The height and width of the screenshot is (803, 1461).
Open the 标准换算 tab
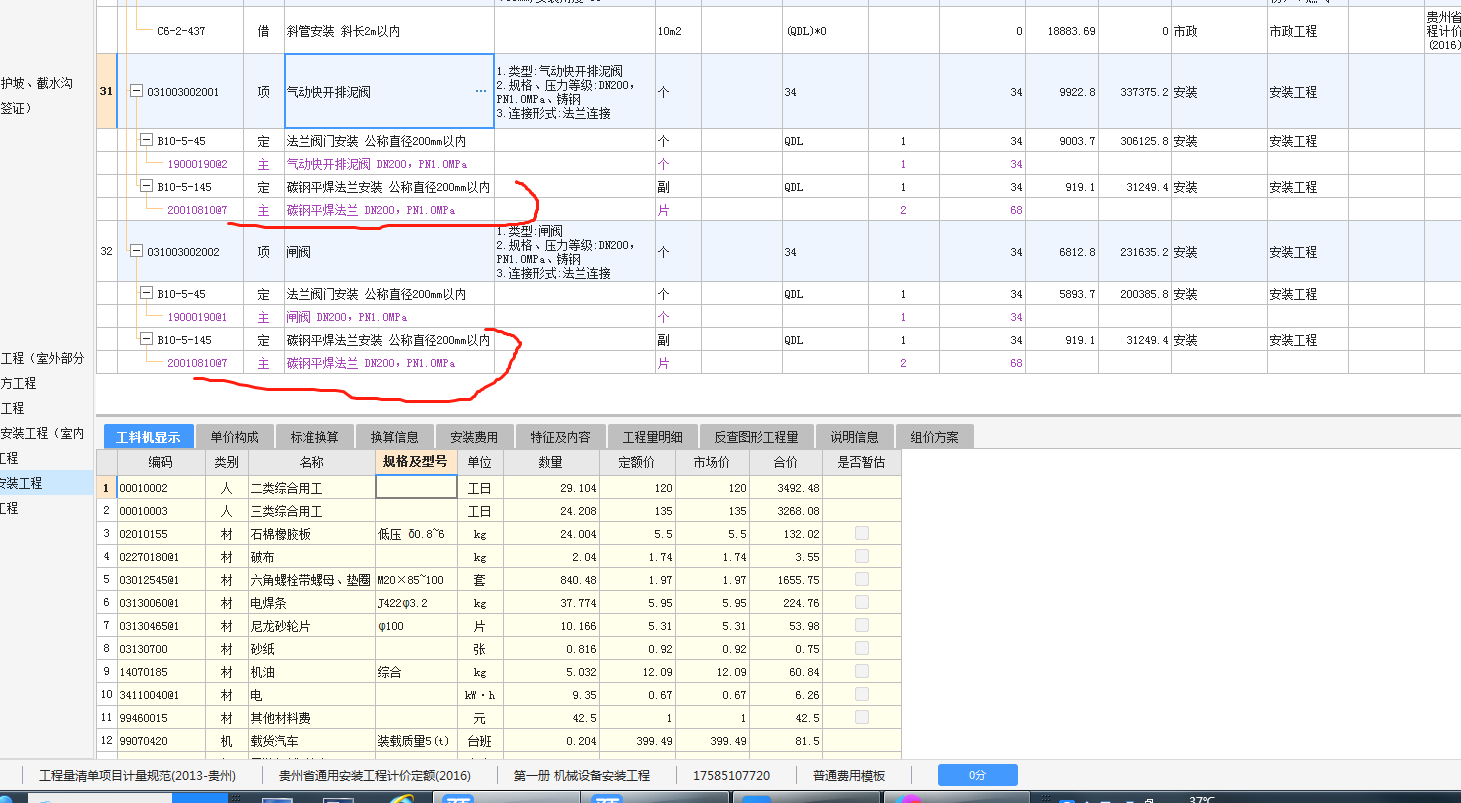pyautogui.click(x=314, y=437)
